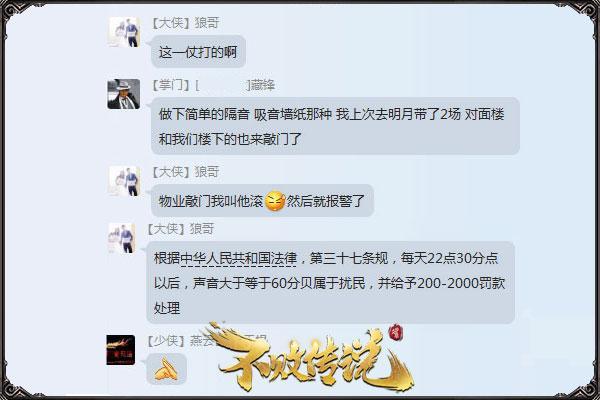Select the message about 60分贝 扰民 罚款
Viewport: 600px width, 400px height.
click(x=330, y=282)
